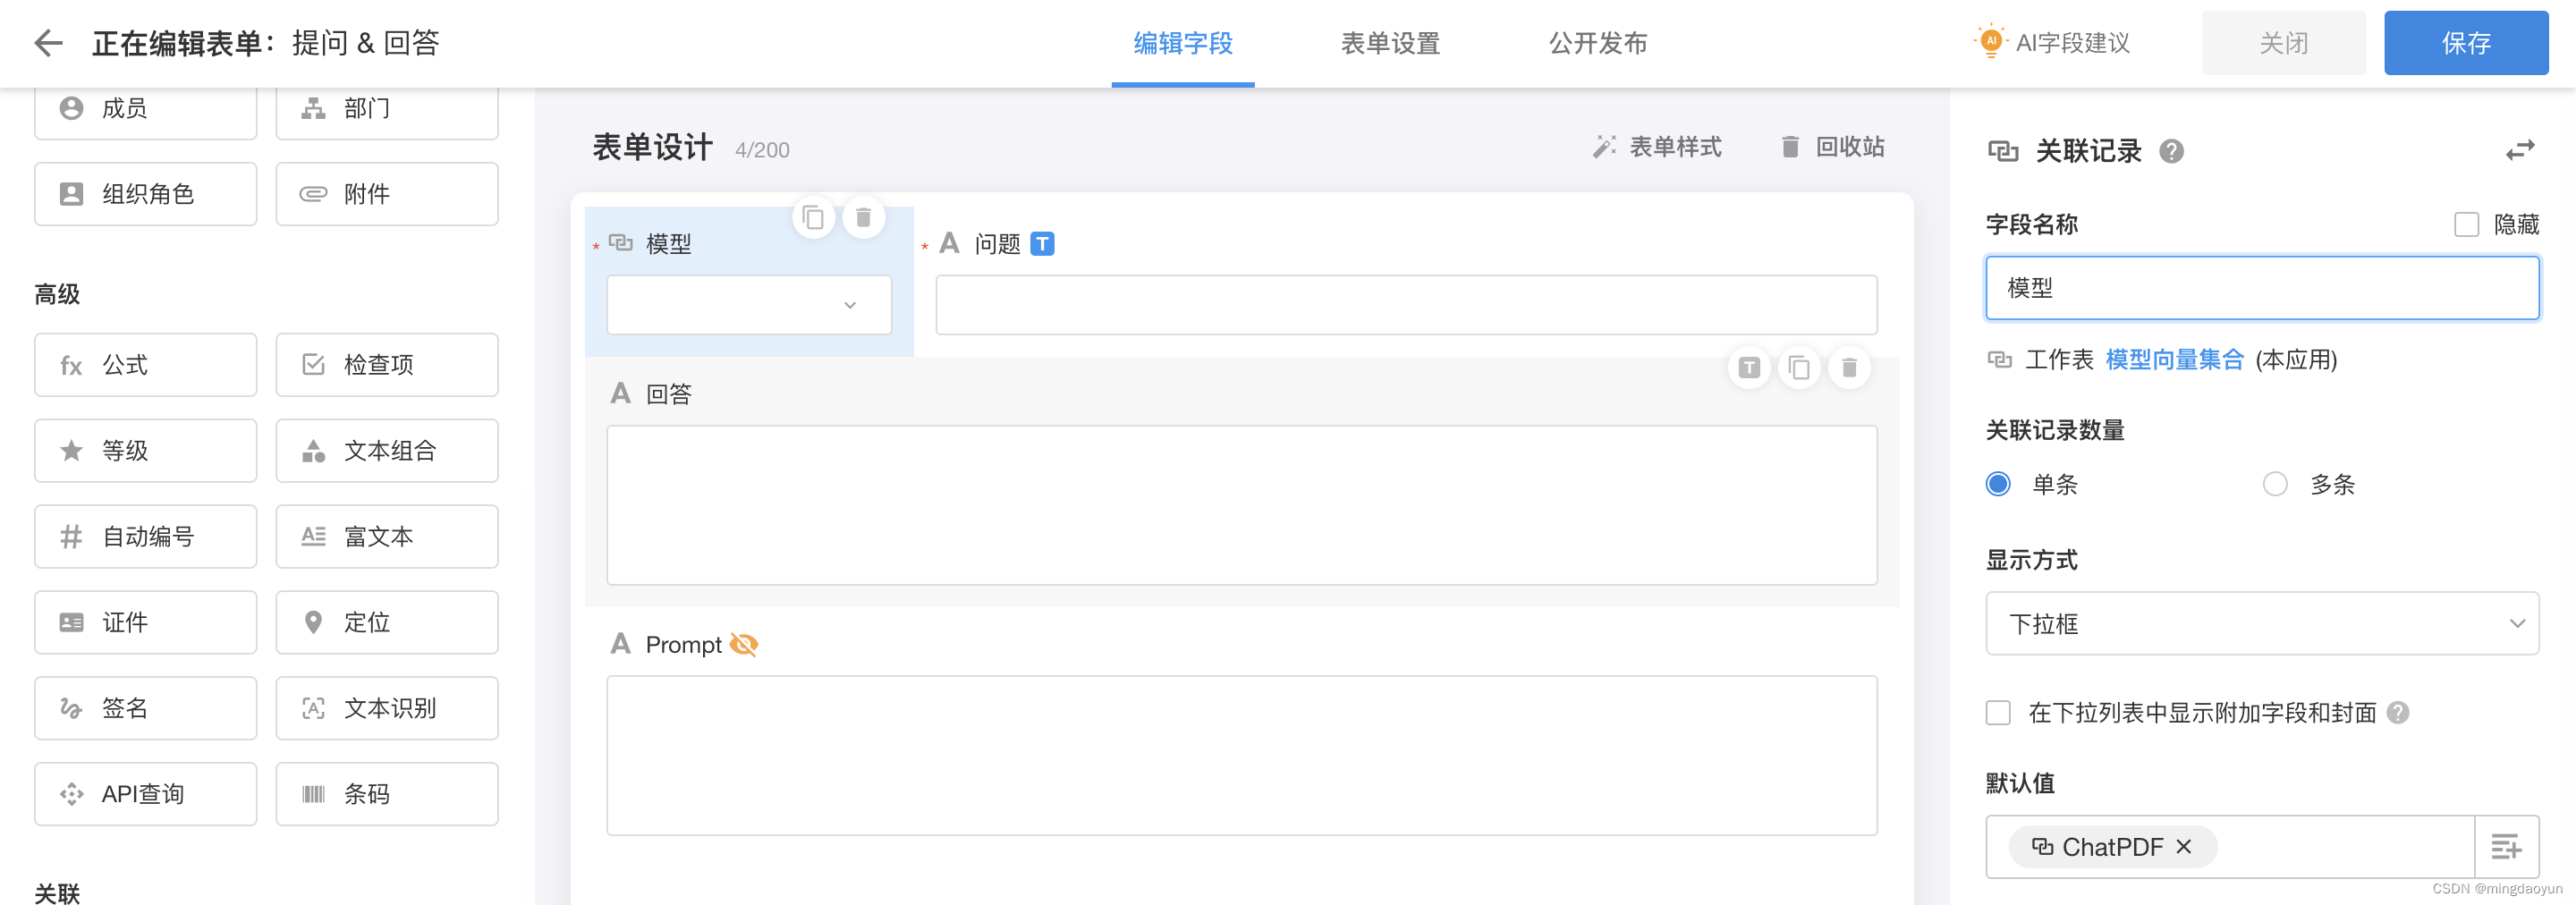Duplicate the 回答 field

click(1799, 368)
